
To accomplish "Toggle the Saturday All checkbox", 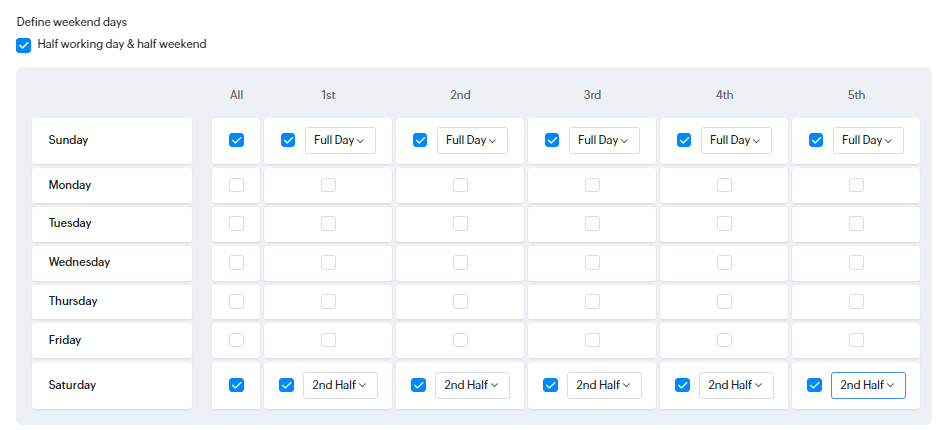I will click(x=237, y=385).
